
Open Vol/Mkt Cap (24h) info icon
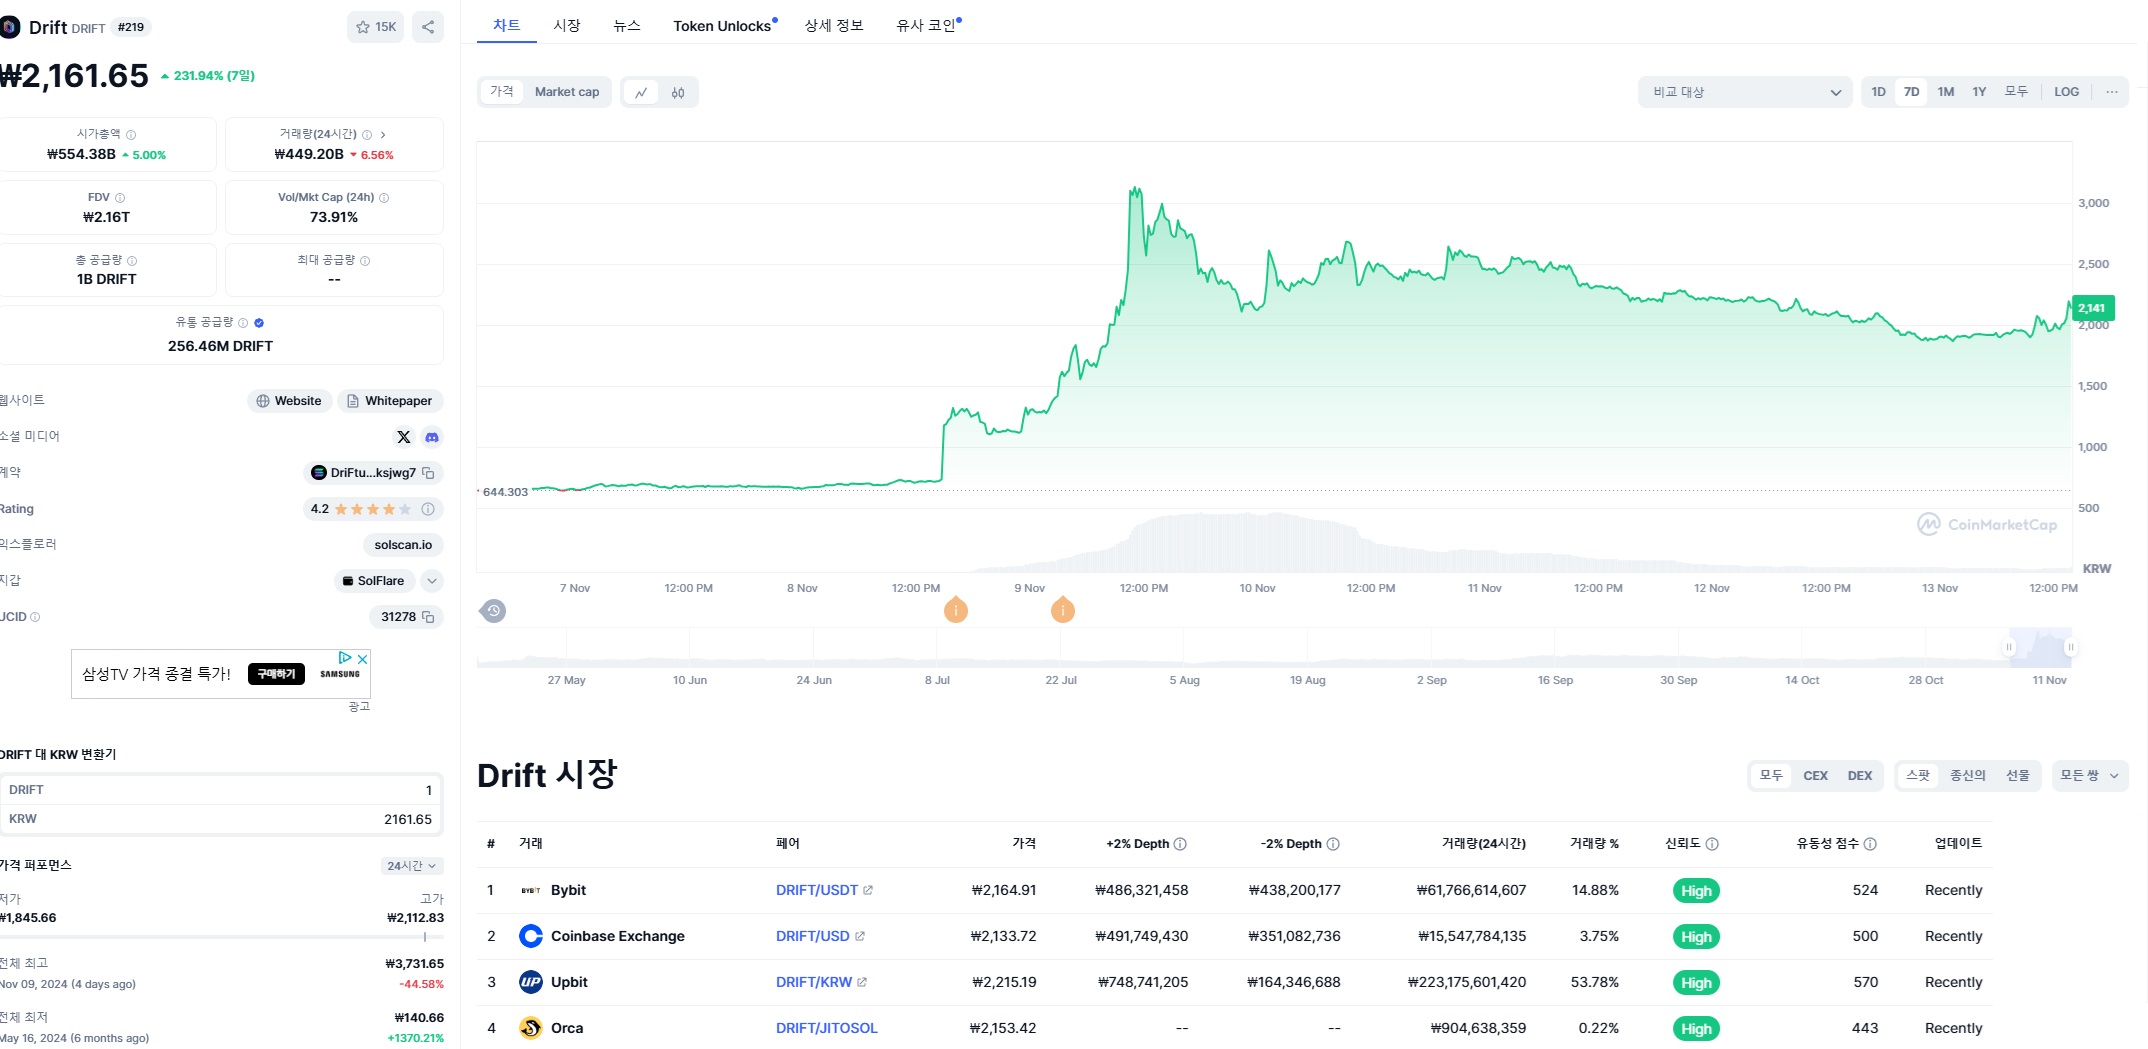coord(384,198)
